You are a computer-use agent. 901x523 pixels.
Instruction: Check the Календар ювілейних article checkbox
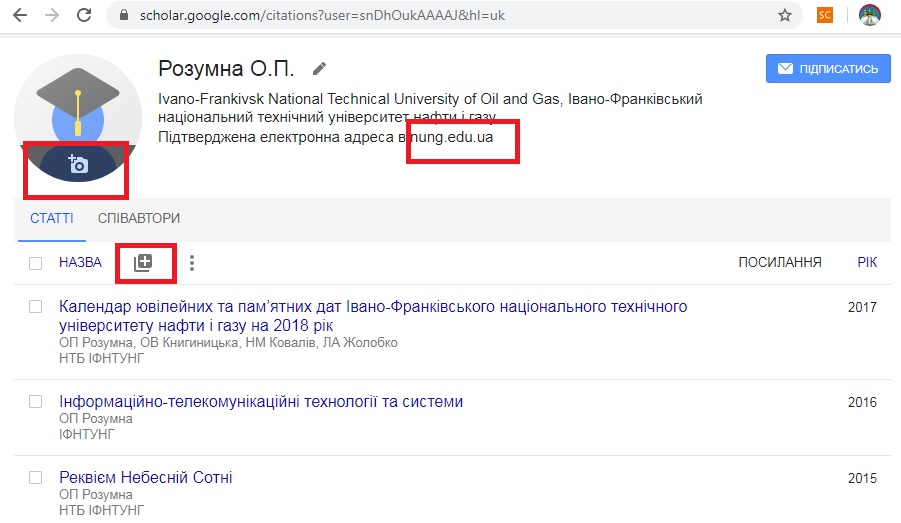pos(36,306)
